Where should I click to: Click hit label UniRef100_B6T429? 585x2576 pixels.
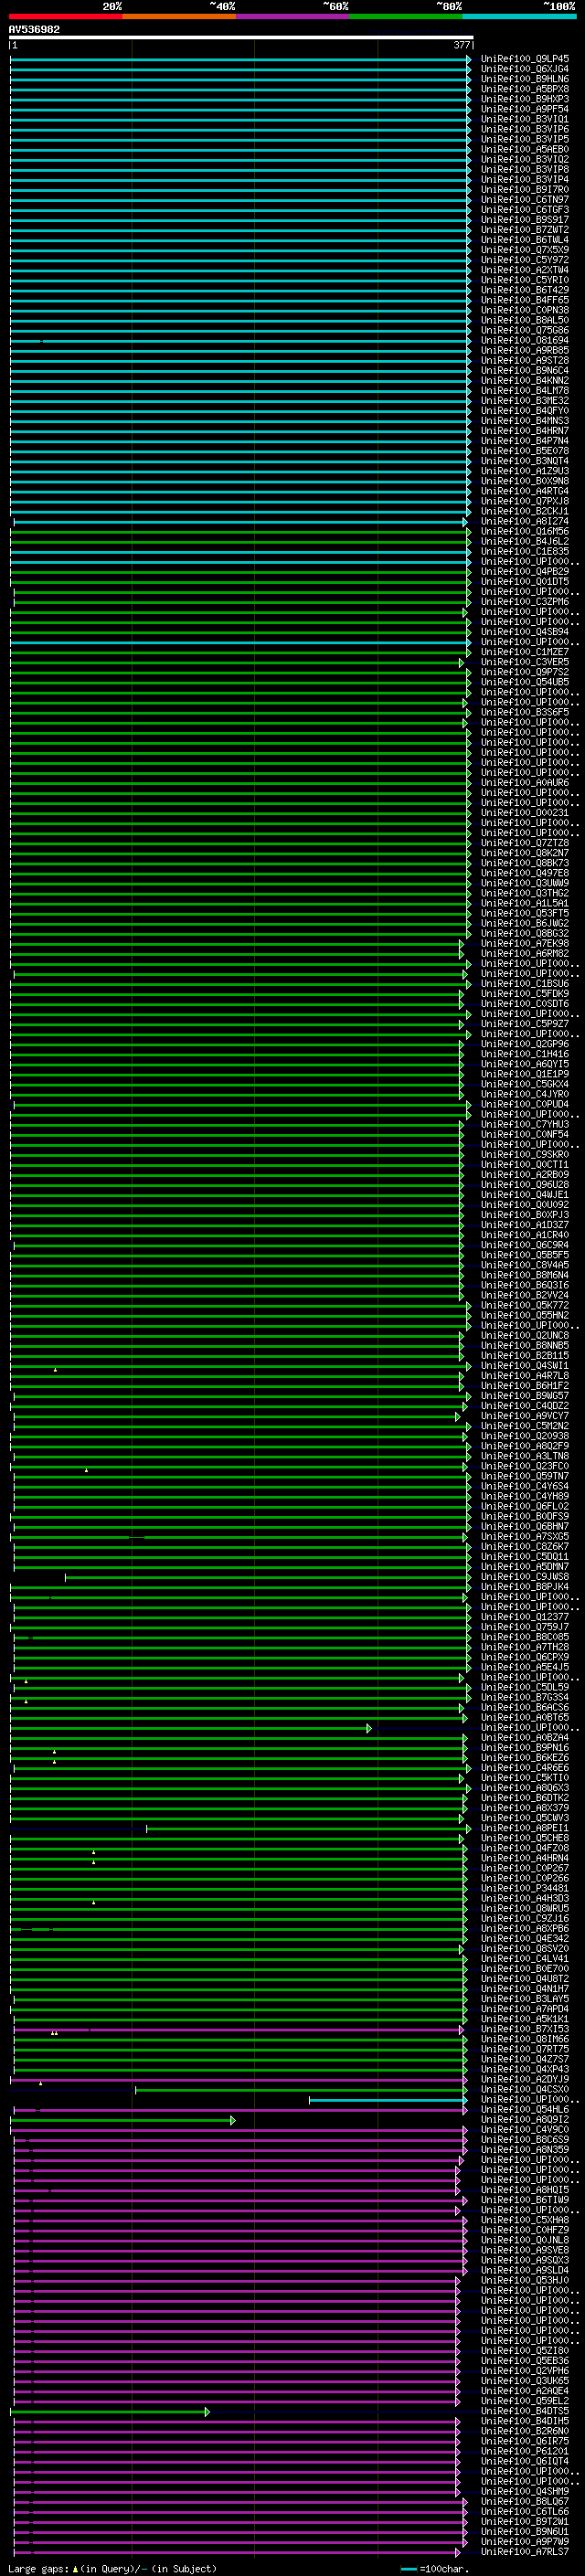pyautogui.click(x=525, y=290)
